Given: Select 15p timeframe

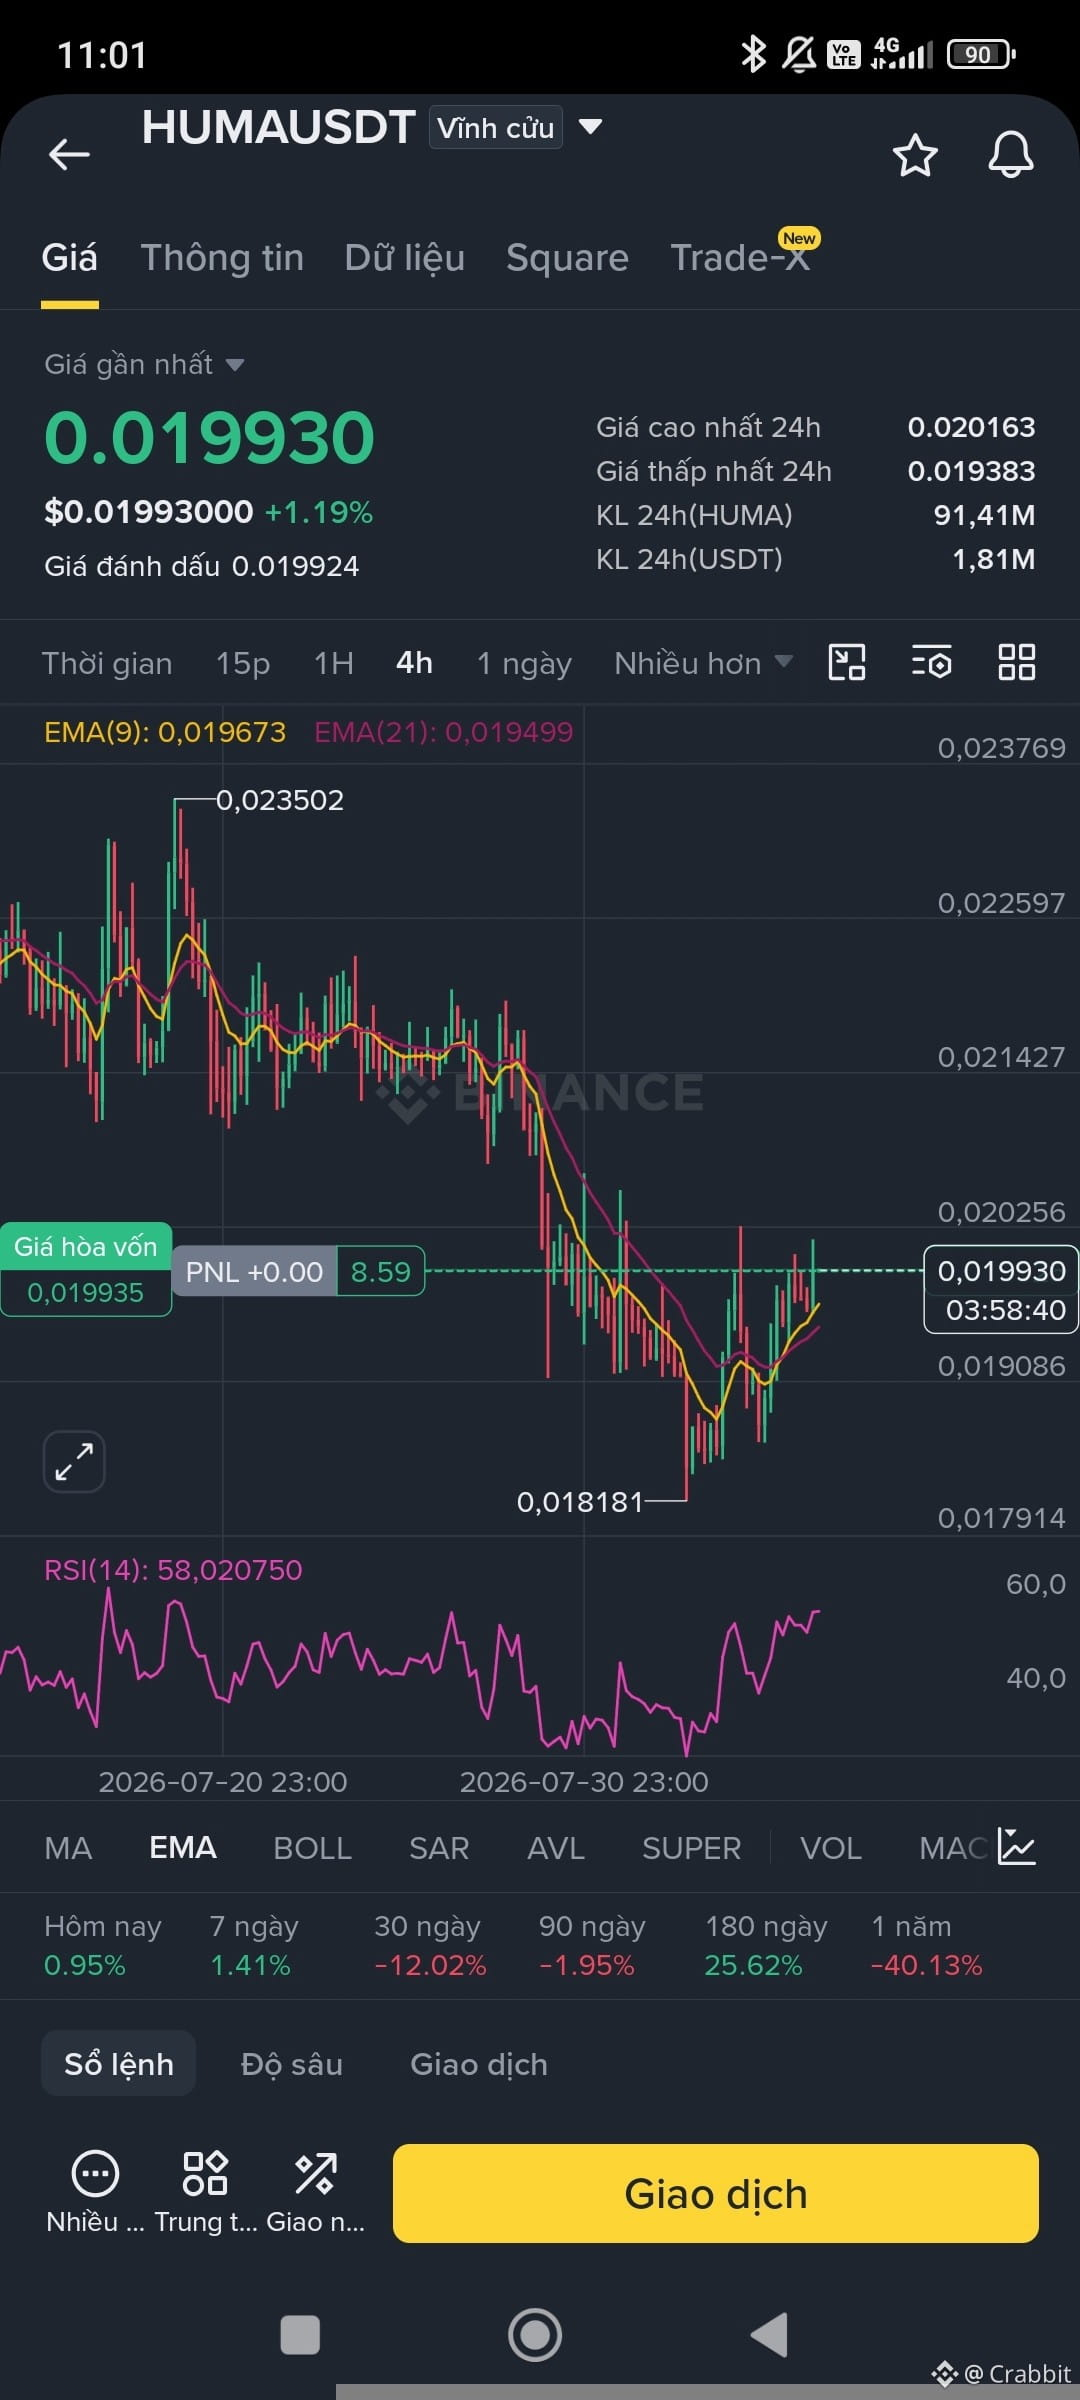Looking at the screenshot, I should (243, 663).
